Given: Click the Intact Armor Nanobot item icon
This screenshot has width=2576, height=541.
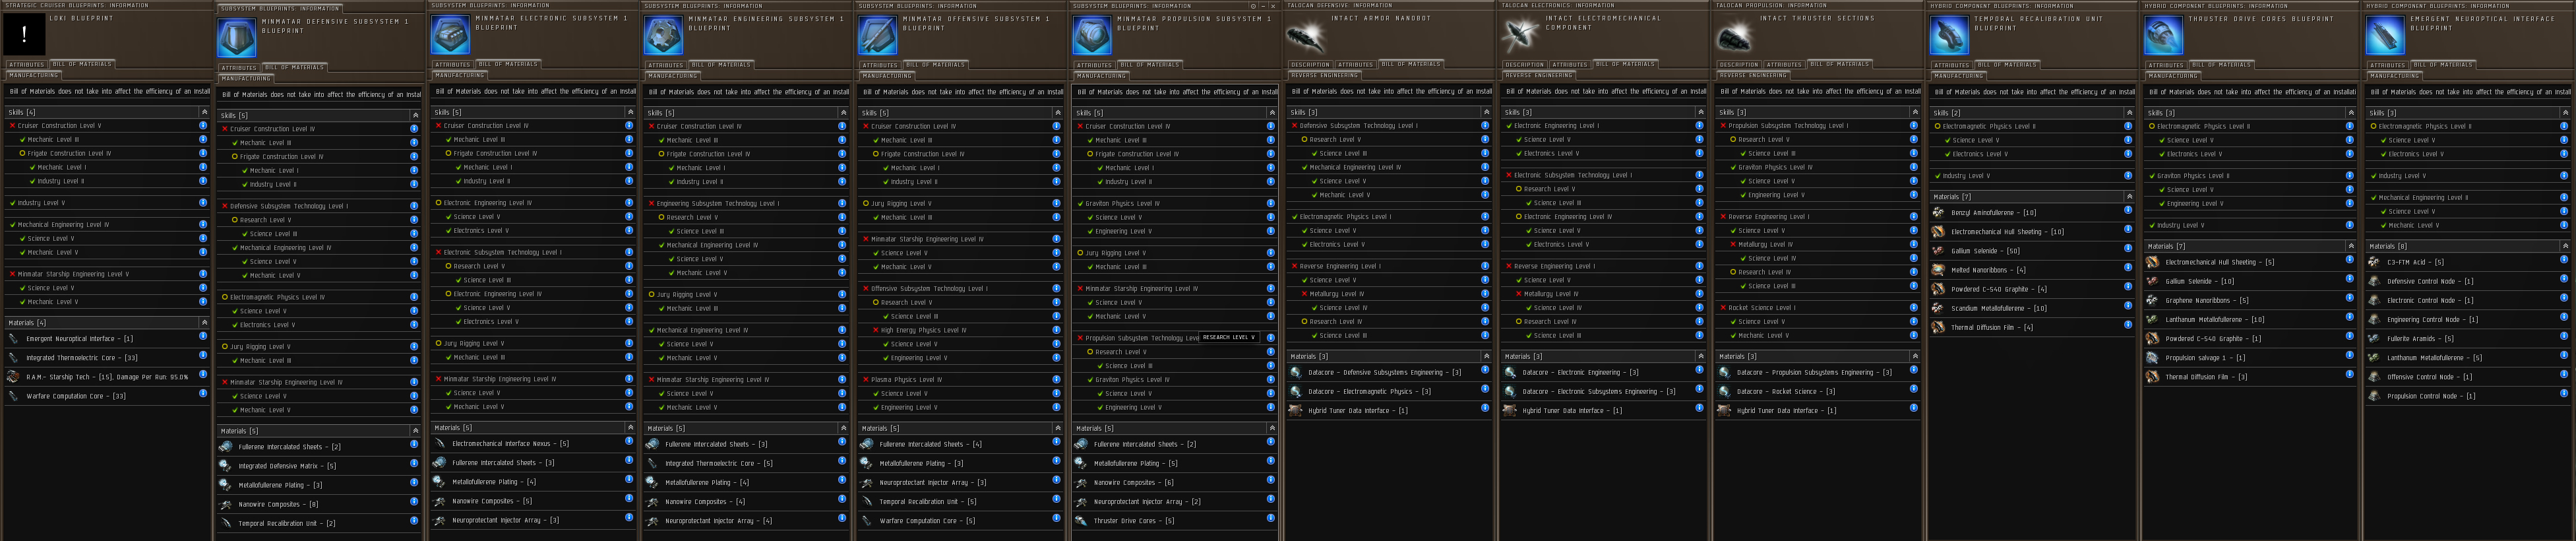Looking at the screenshot, I should pyautogui.click(x=1306, y=35).
